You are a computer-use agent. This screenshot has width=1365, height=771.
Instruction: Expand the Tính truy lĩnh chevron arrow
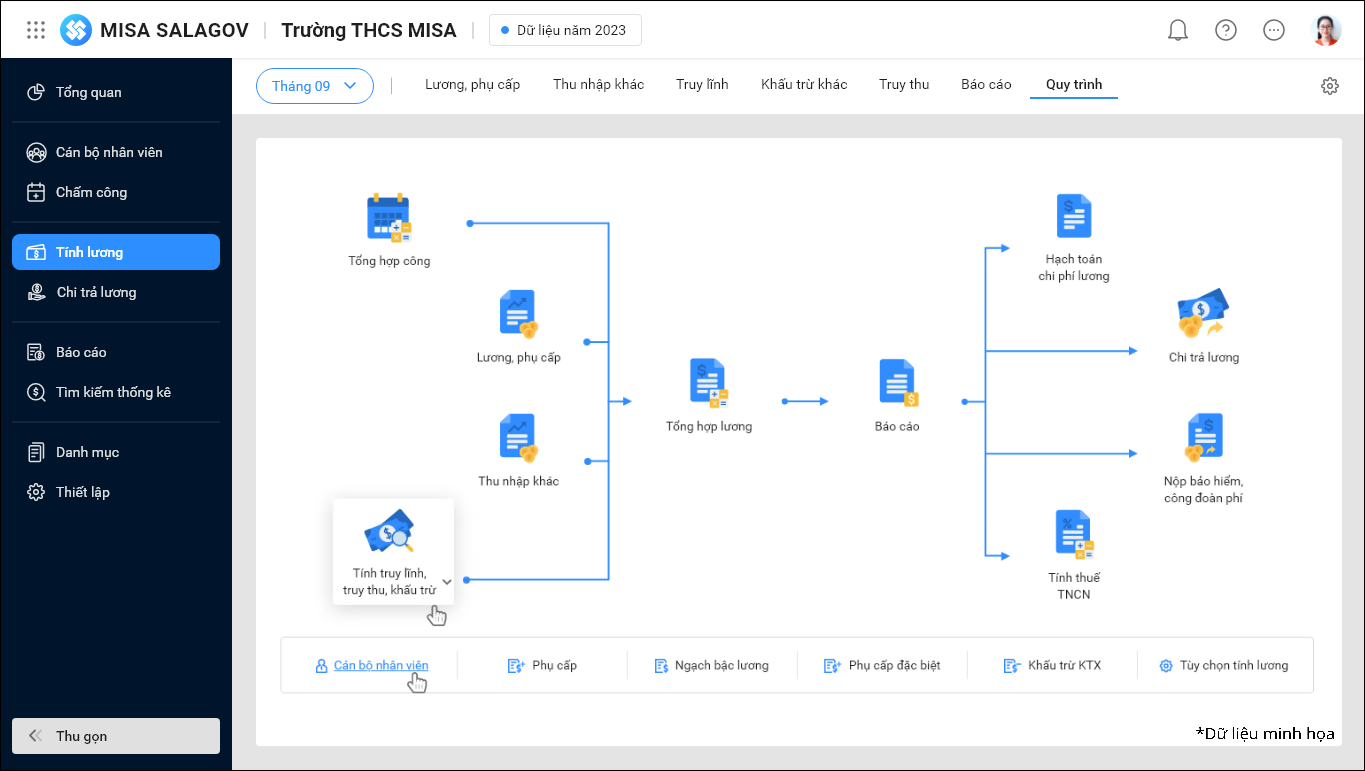pyautogui.click(x=447, y=581)
